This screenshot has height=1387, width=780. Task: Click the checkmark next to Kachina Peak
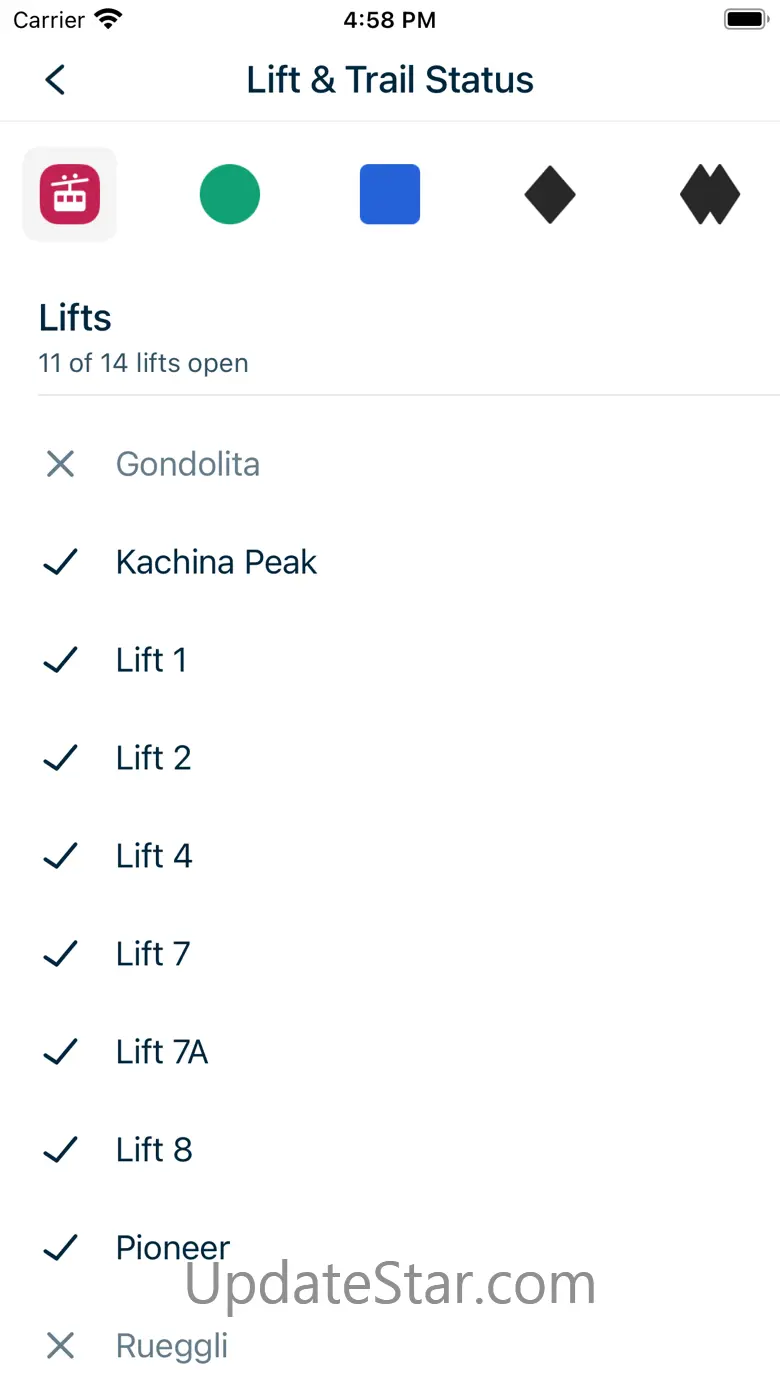point(61,562)
